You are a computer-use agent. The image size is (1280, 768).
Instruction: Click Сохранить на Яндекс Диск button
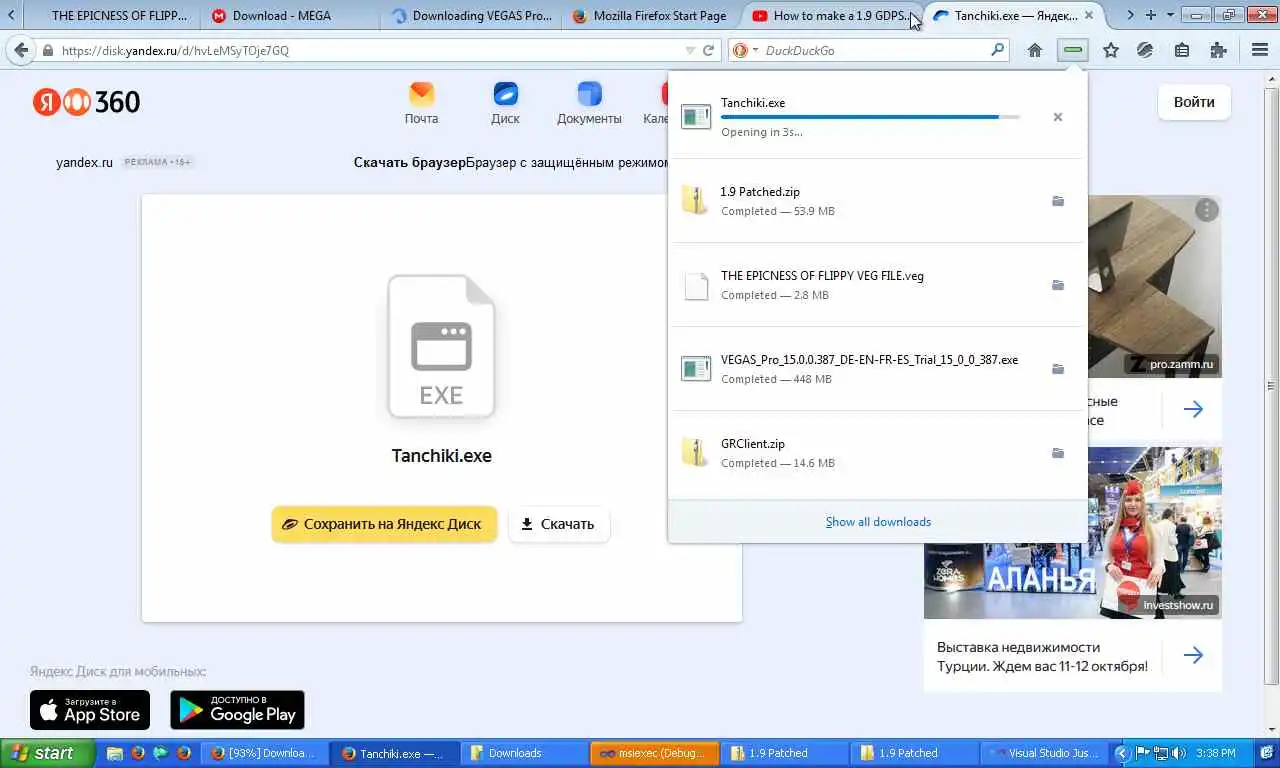pyautogui.click(x=384, y=524)
